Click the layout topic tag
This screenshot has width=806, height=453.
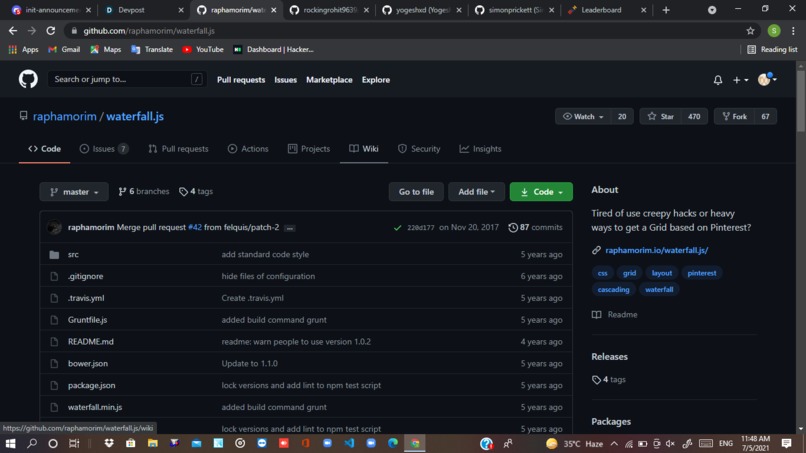tap(662, 273)
